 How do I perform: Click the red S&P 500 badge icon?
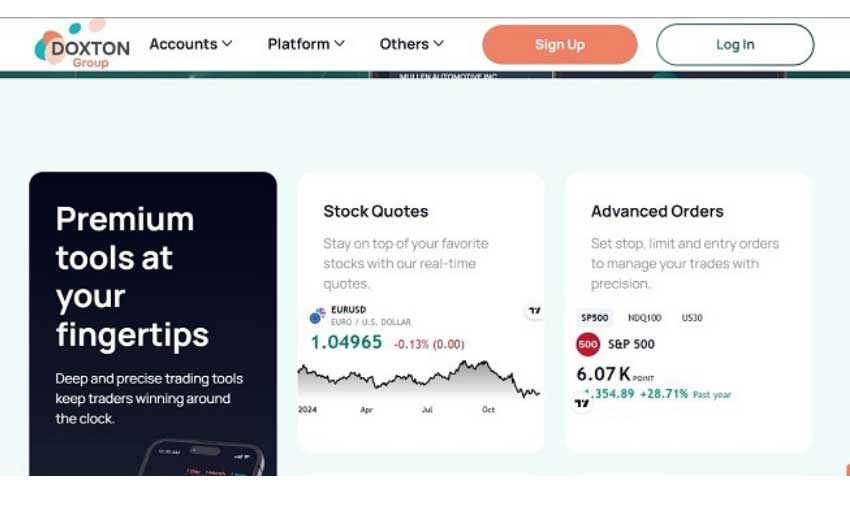coord(588,345)
